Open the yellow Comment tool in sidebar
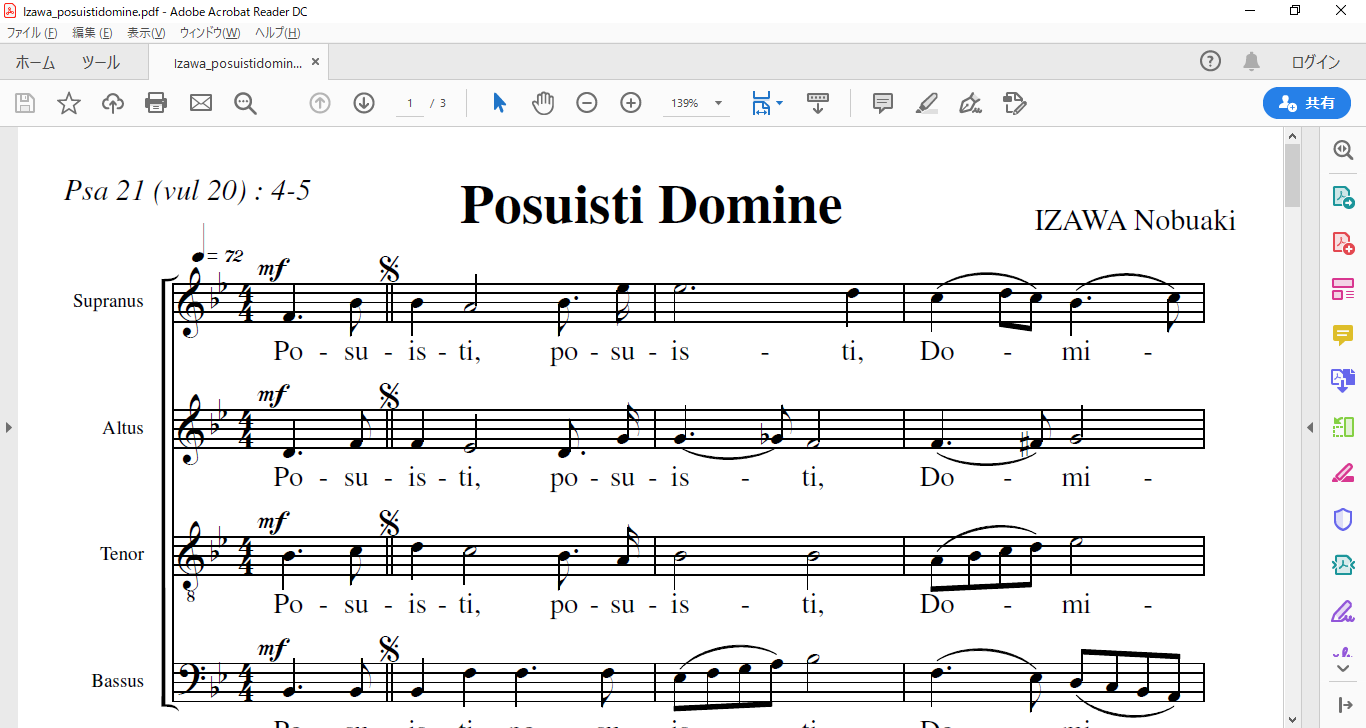Viewport: 1366px width, 728px height. point(1343,335)
